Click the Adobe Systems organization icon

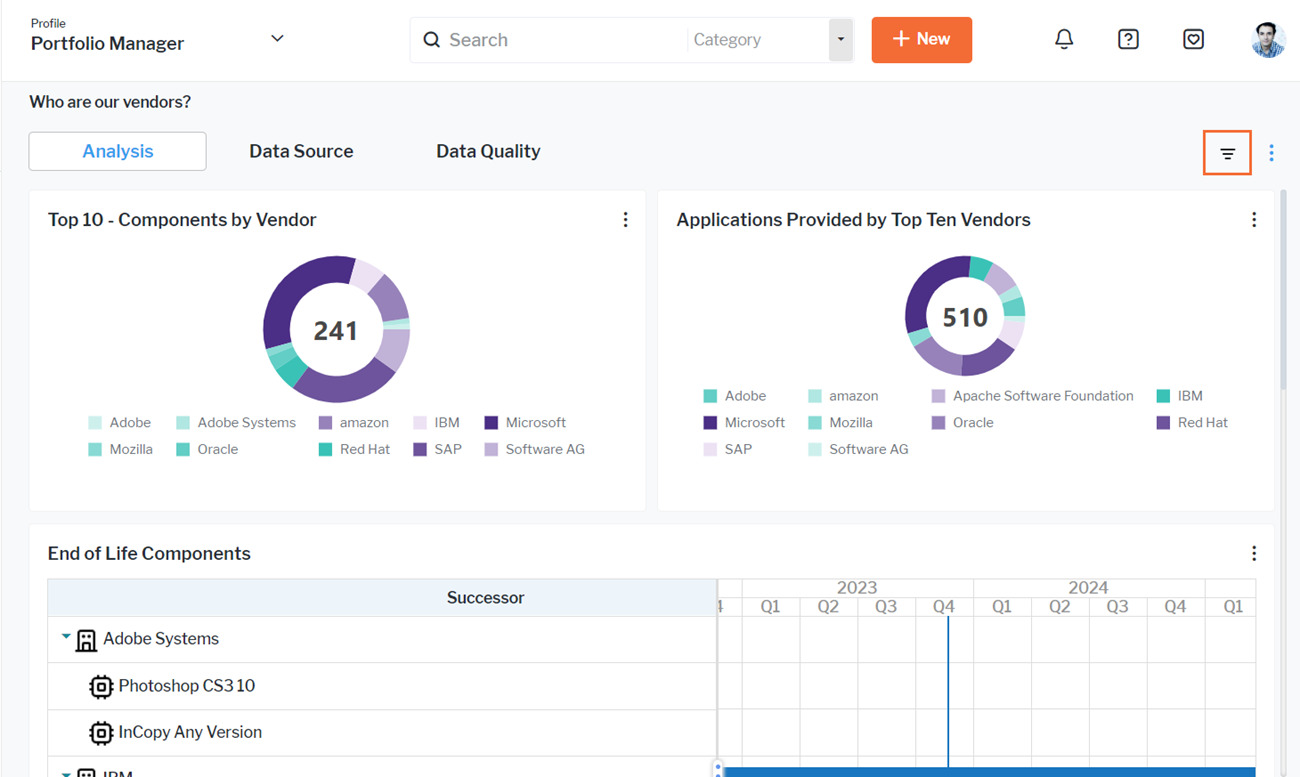tap(87, 639)
